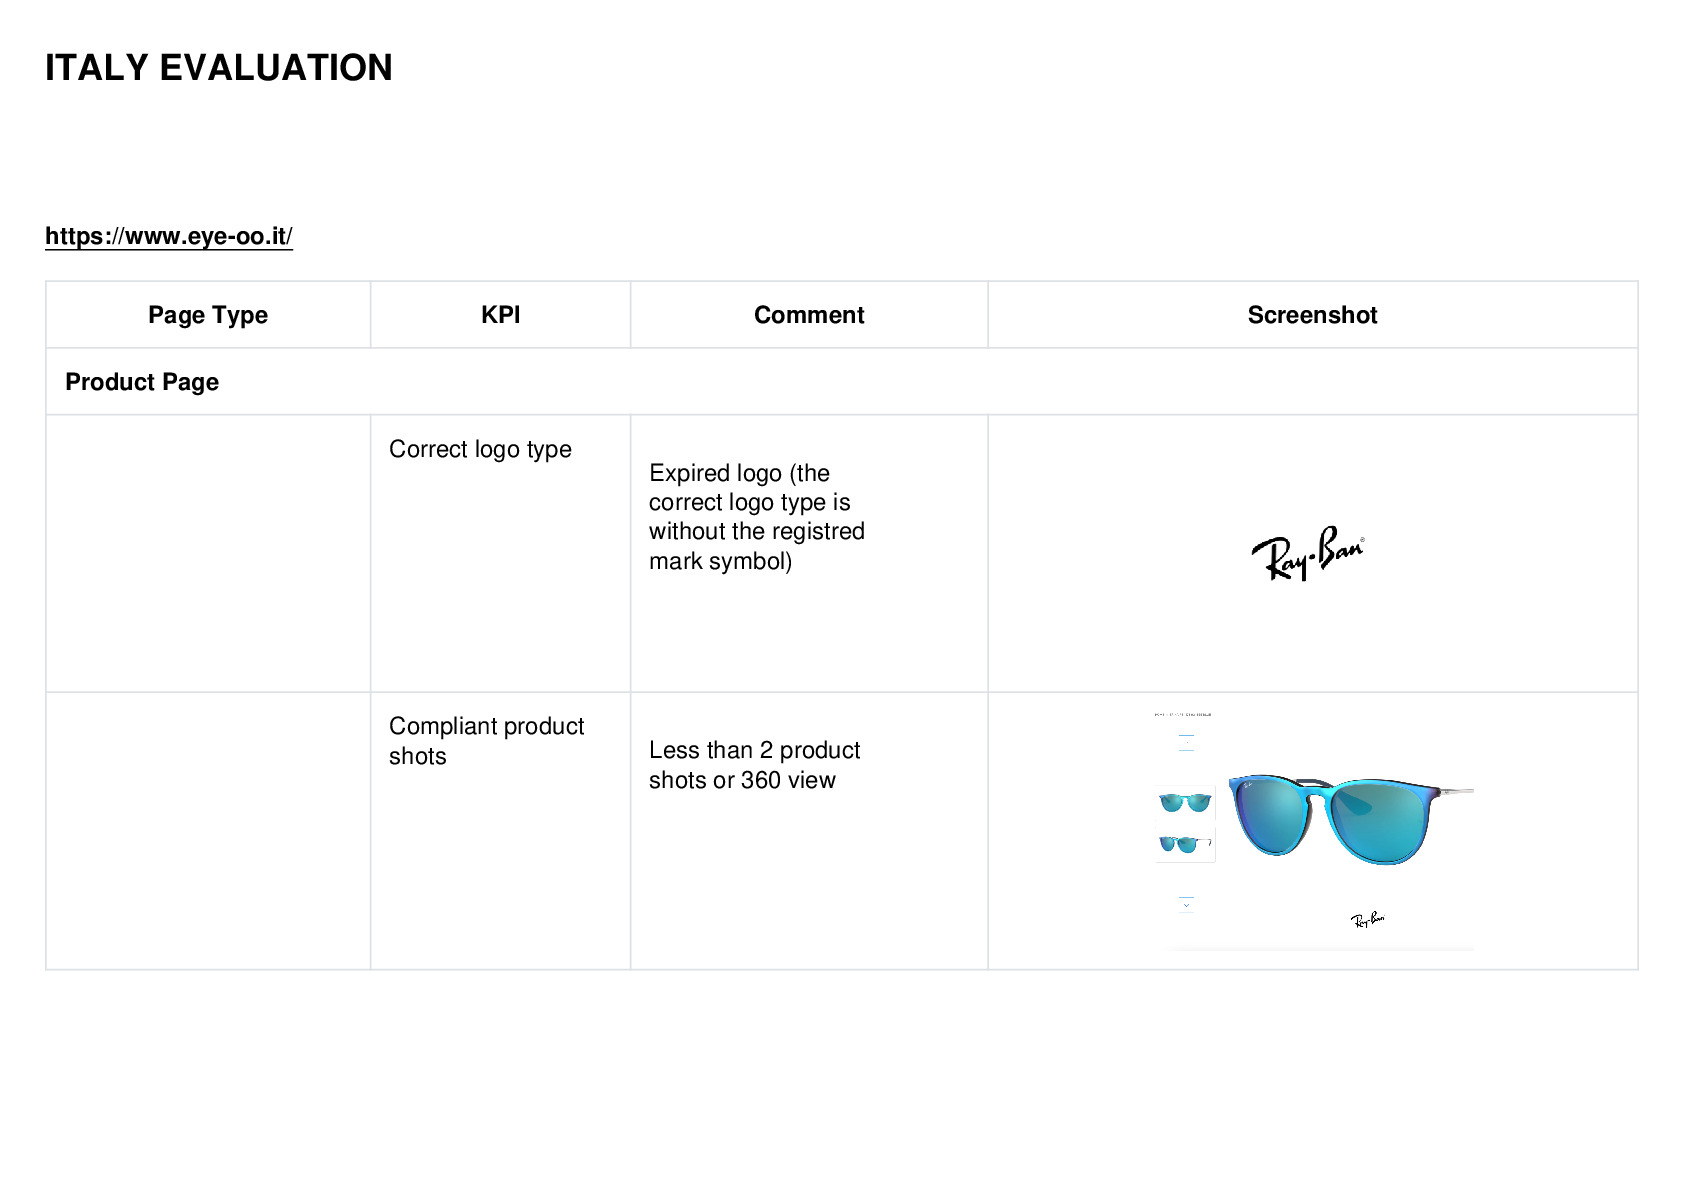Screen dimensions: 1684x1191
Task: Click the Compliant product shots KPI cell
Action: pos(486,741)
